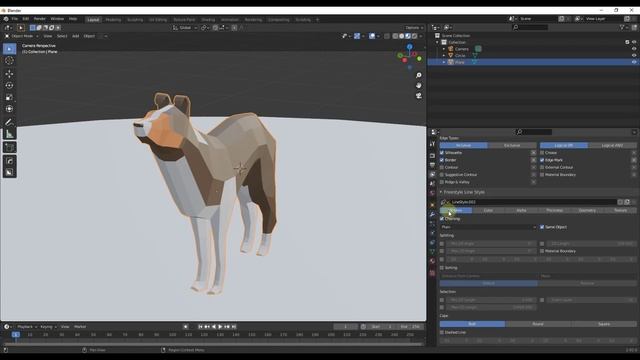Click the LineStyle name input field
This screenshot has width=640, height=360.
click(533, 202)
